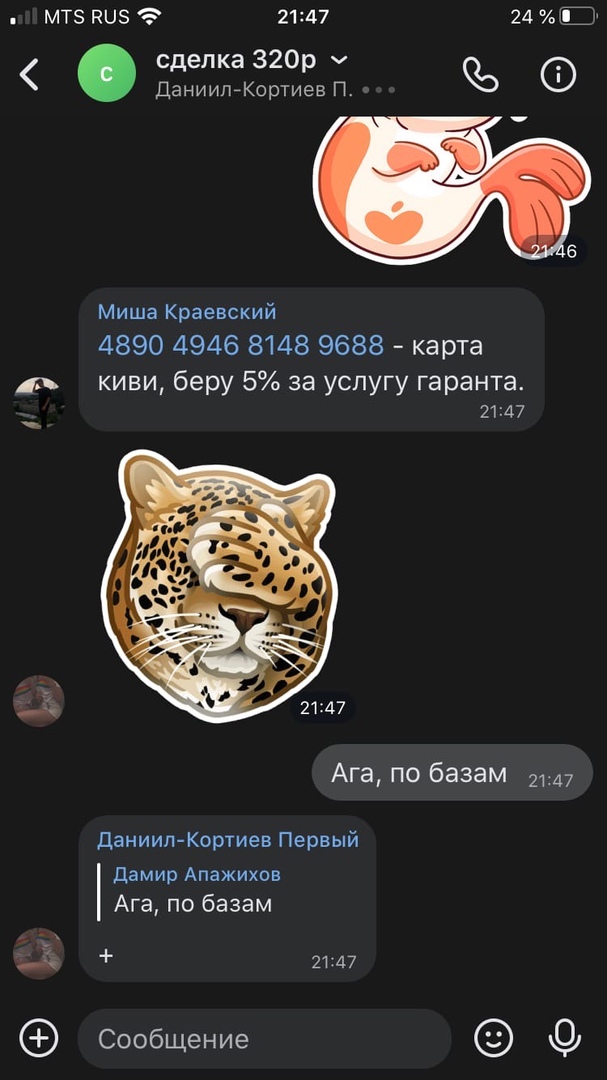
Task: Select the outgoing message Ага, по базам
Action: (452, 773)
